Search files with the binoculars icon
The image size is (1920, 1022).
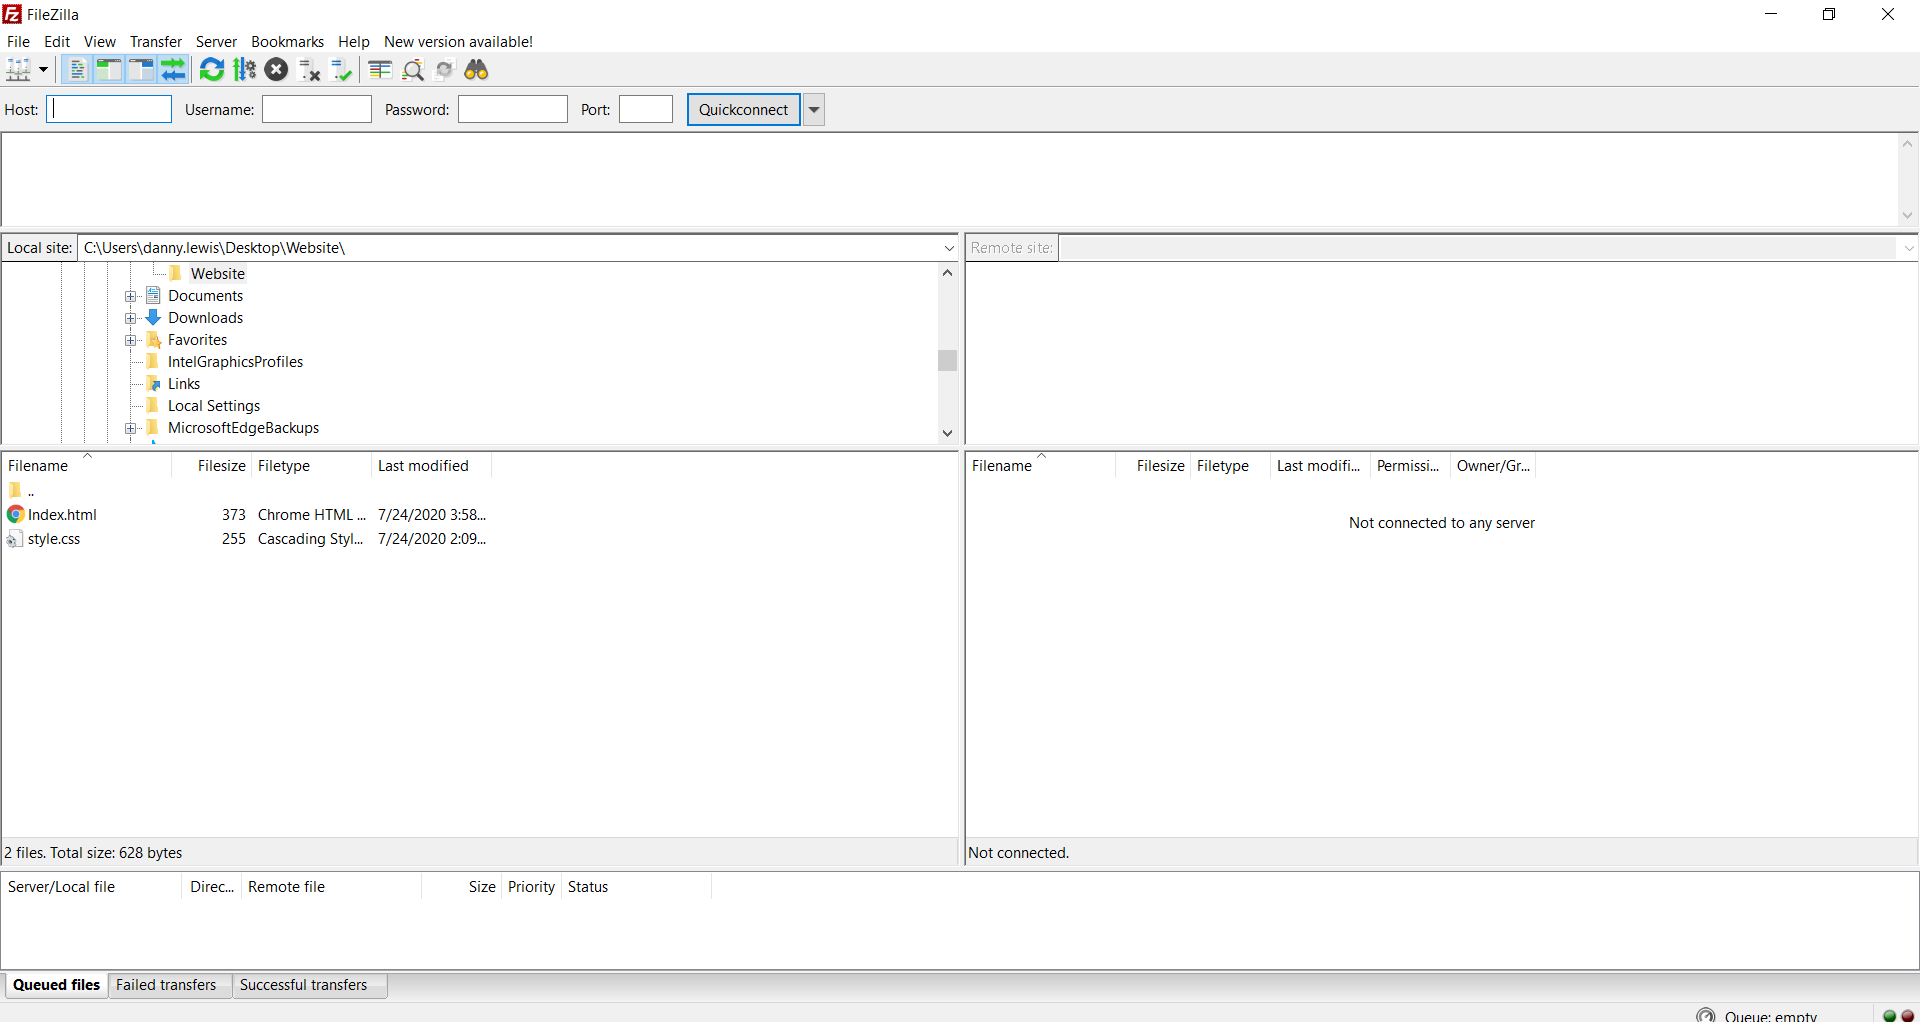pyautogui.click(x=477, y=70)
